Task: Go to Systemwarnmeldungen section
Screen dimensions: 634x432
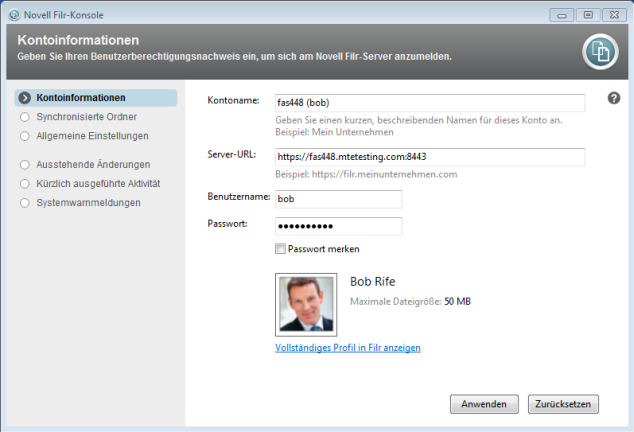Action: click(89, 203)
